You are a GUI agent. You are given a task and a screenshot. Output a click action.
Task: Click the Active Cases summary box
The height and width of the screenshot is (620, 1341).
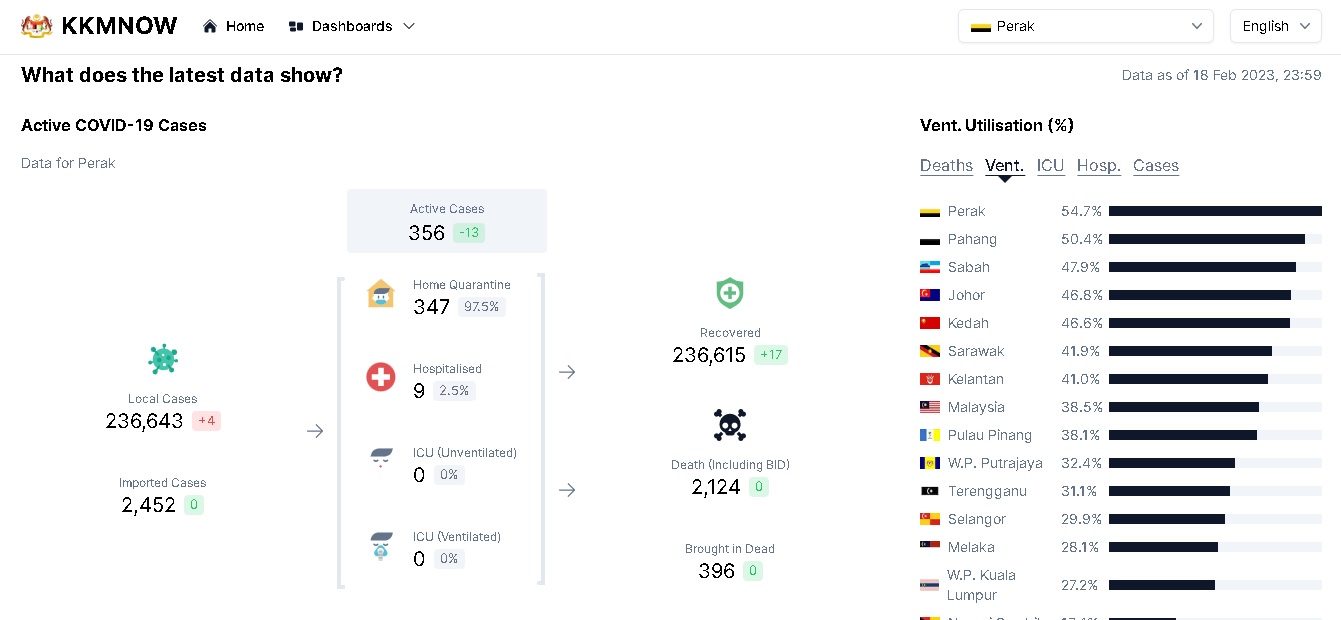[446, 221]
